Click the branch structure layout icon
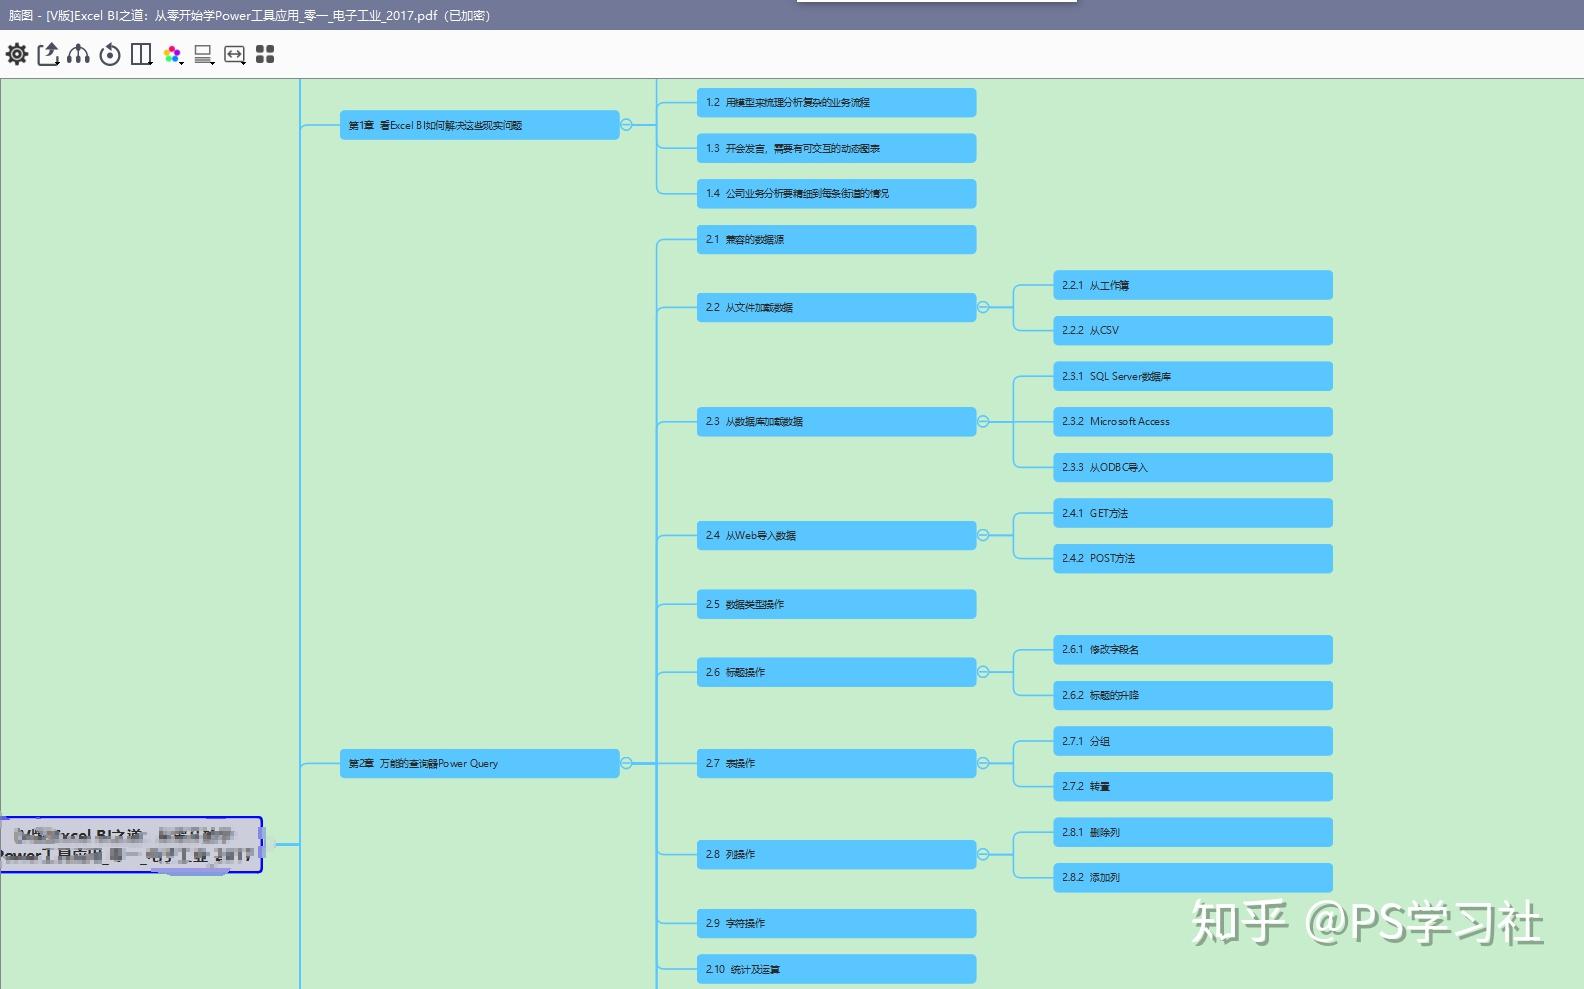 (79, 54)
